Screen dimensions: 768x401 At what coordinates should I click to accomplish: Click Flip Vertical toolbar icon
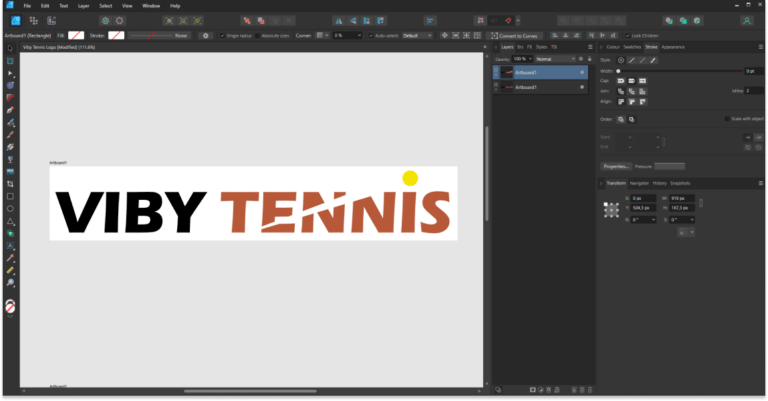point(353,21)
